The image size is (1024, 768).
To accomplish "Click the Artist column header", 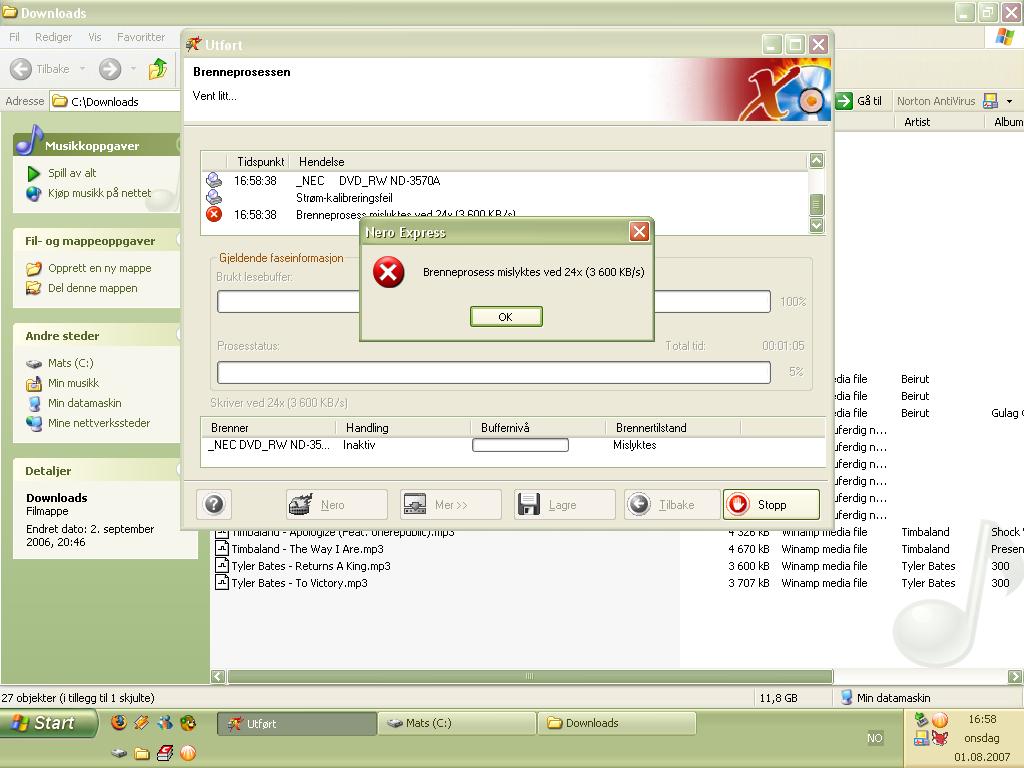I will pos(938,122).
